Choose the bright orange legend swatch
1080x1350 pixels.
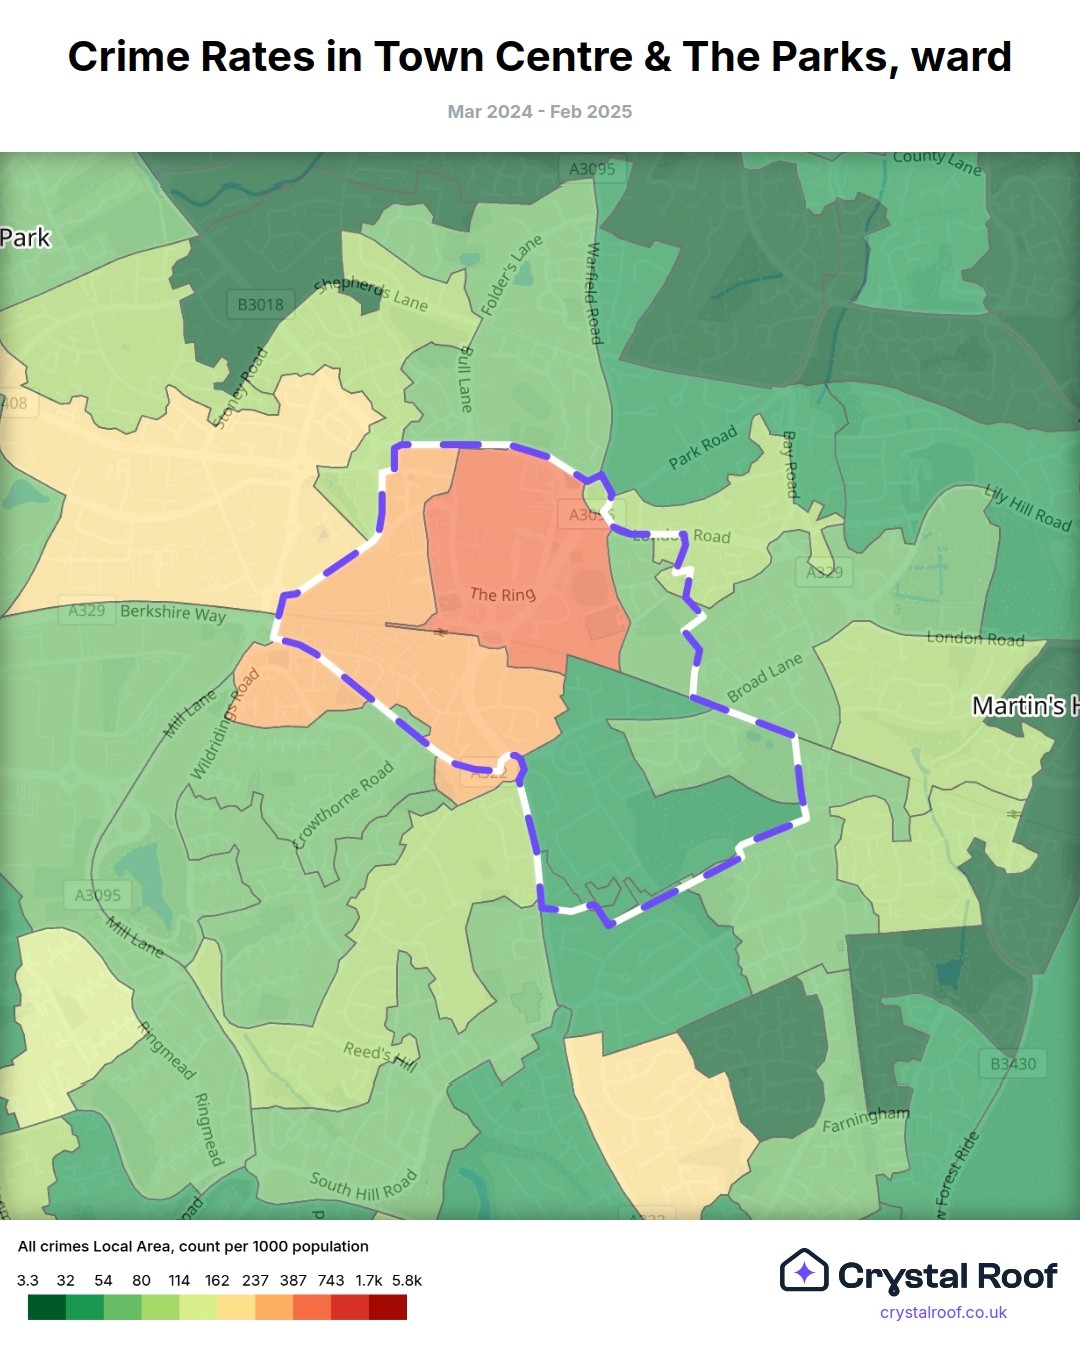[312, 1307]
